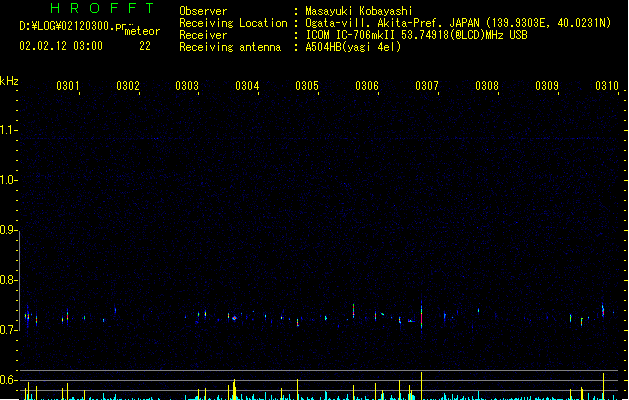This screenshot has width=629, height=400.
Task: Click the 0305 time marker
Action: [307, 86]
